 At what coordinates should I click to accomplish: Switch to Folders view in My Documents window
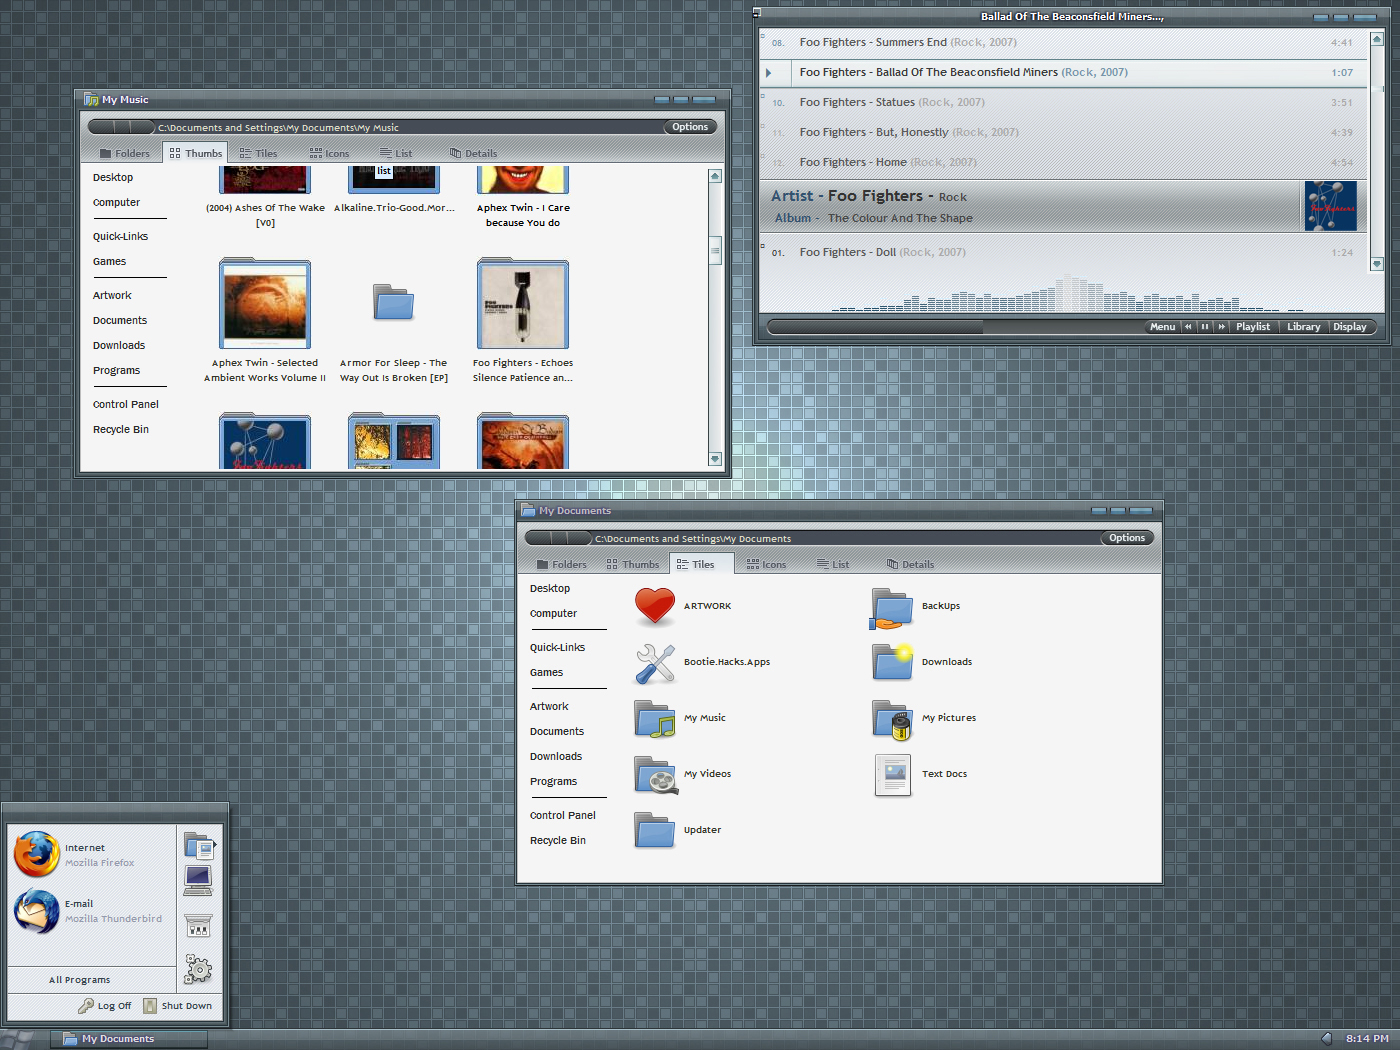click(x=561, y=564)
